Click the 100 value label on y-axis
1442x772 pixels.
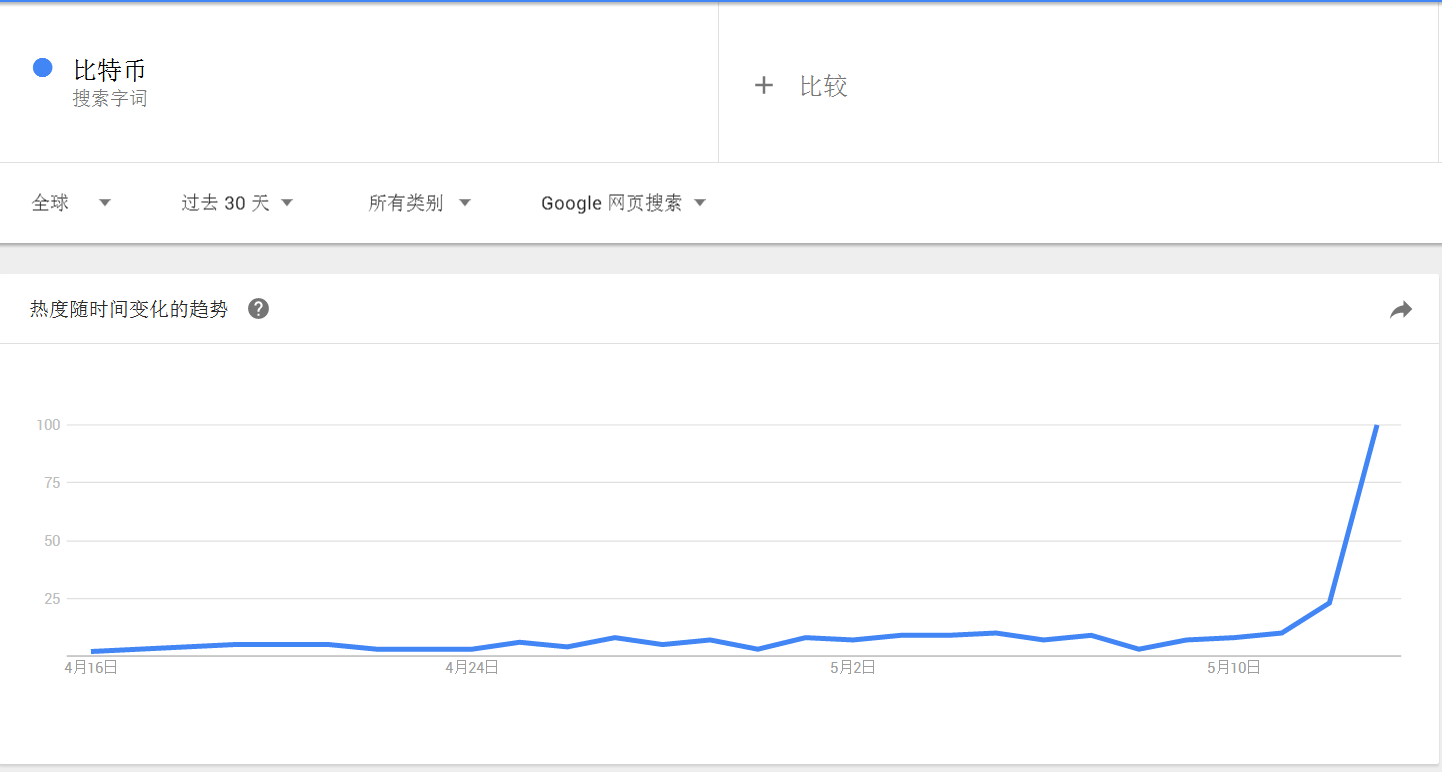(49, 425)
